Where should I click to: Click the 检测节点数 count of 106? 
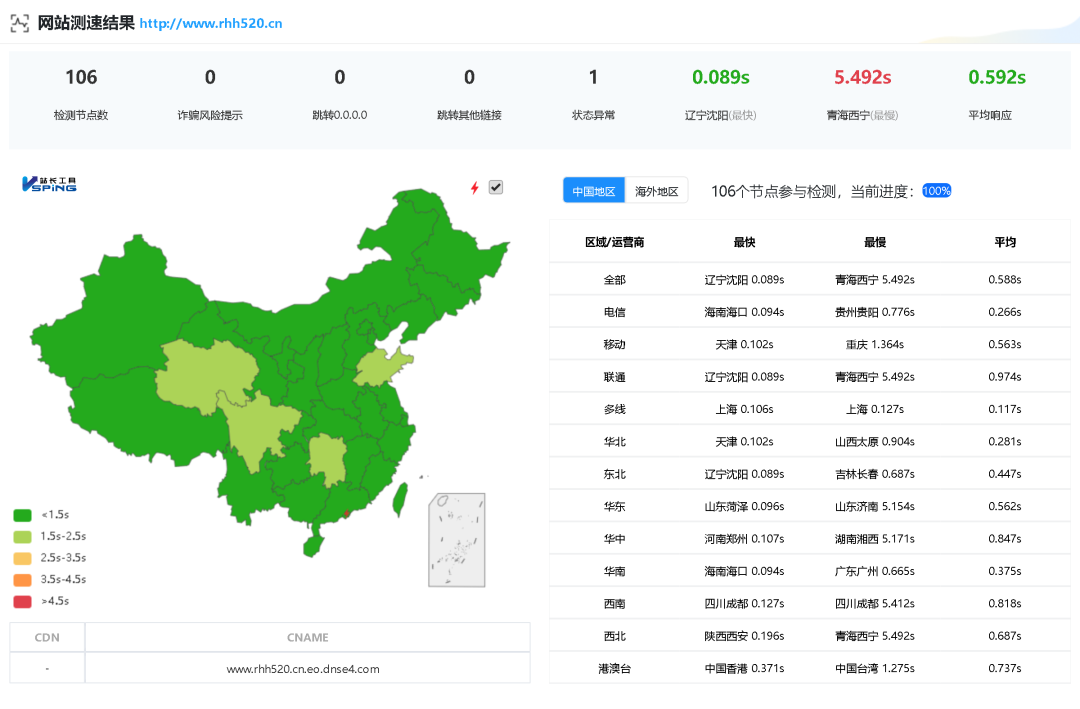[80, 77]
